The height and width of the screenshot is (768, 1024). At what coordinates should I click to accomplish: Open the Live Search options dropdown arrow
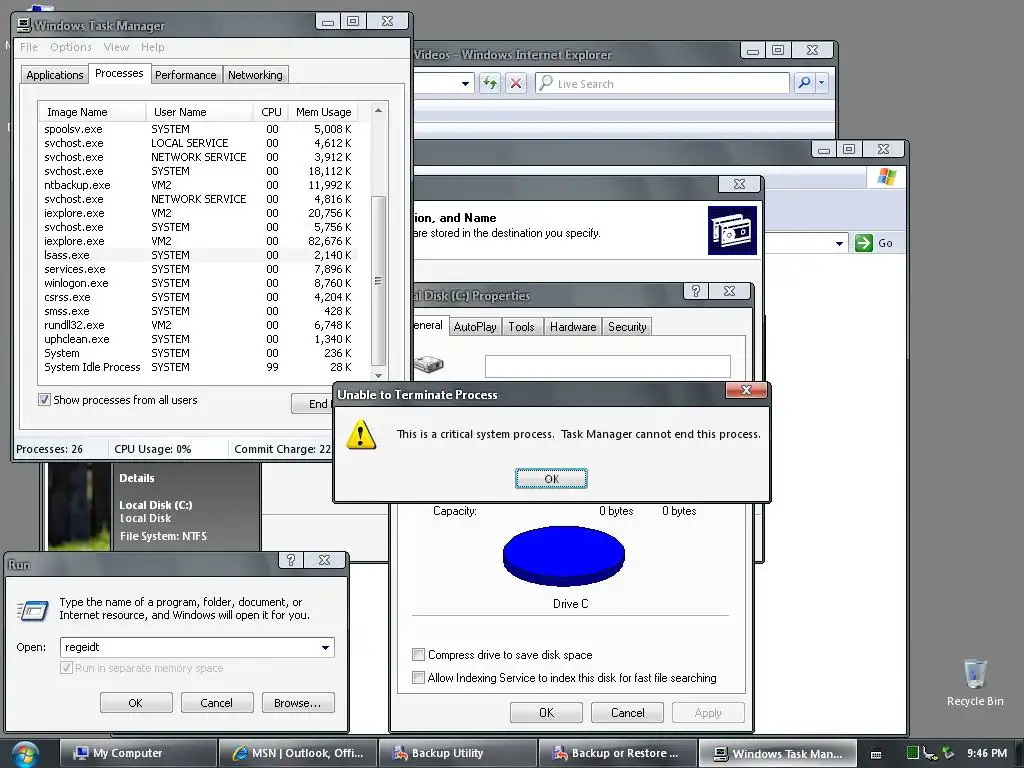[822, 83]
